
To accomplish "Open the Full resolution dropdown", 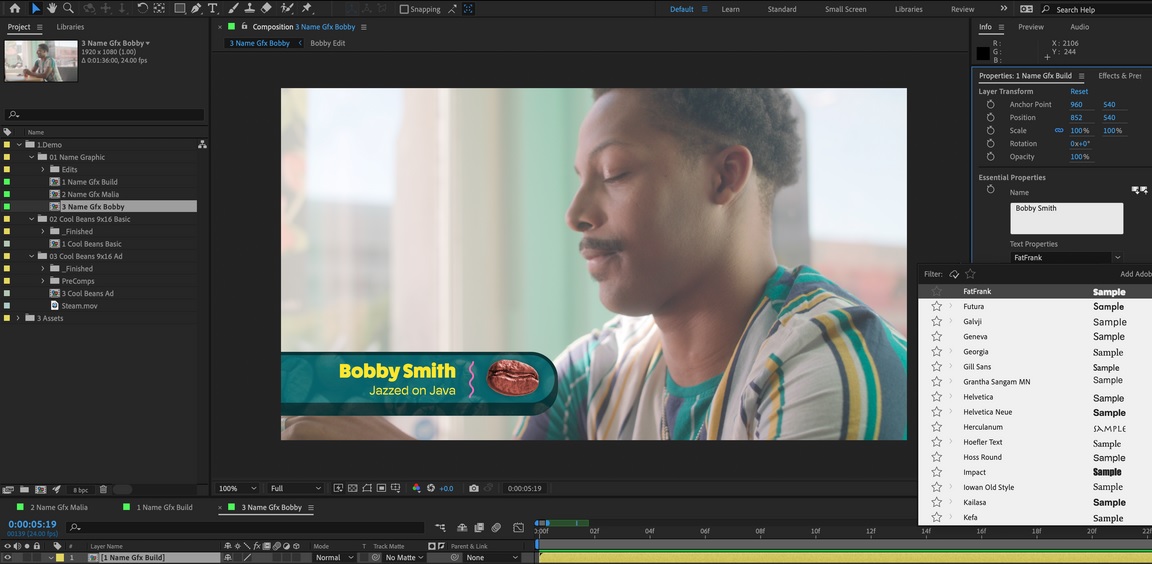I will (296, 488).
